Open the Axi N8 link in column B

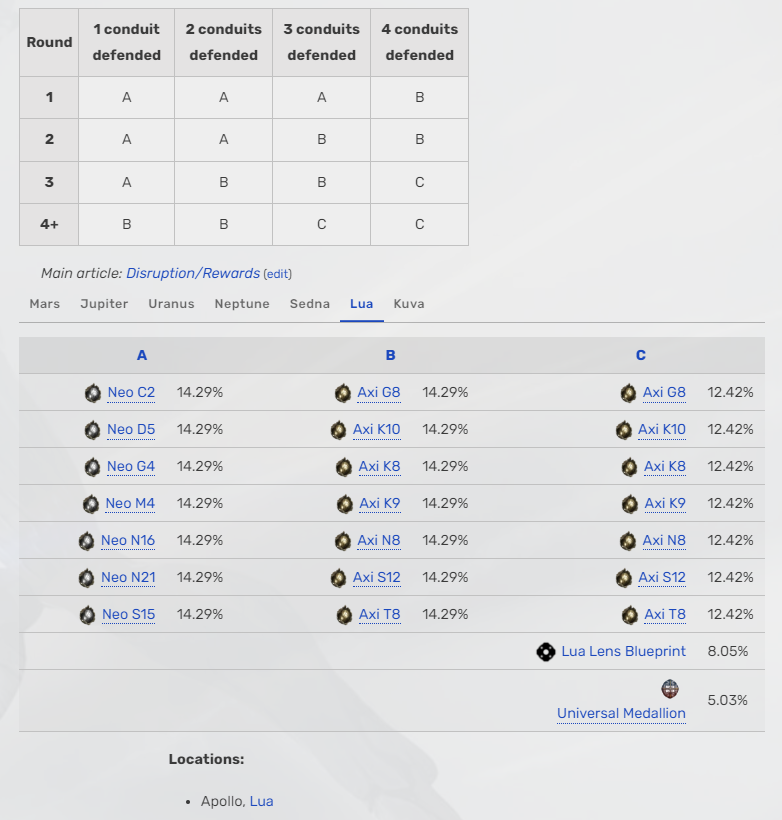(x=379, y=541)
